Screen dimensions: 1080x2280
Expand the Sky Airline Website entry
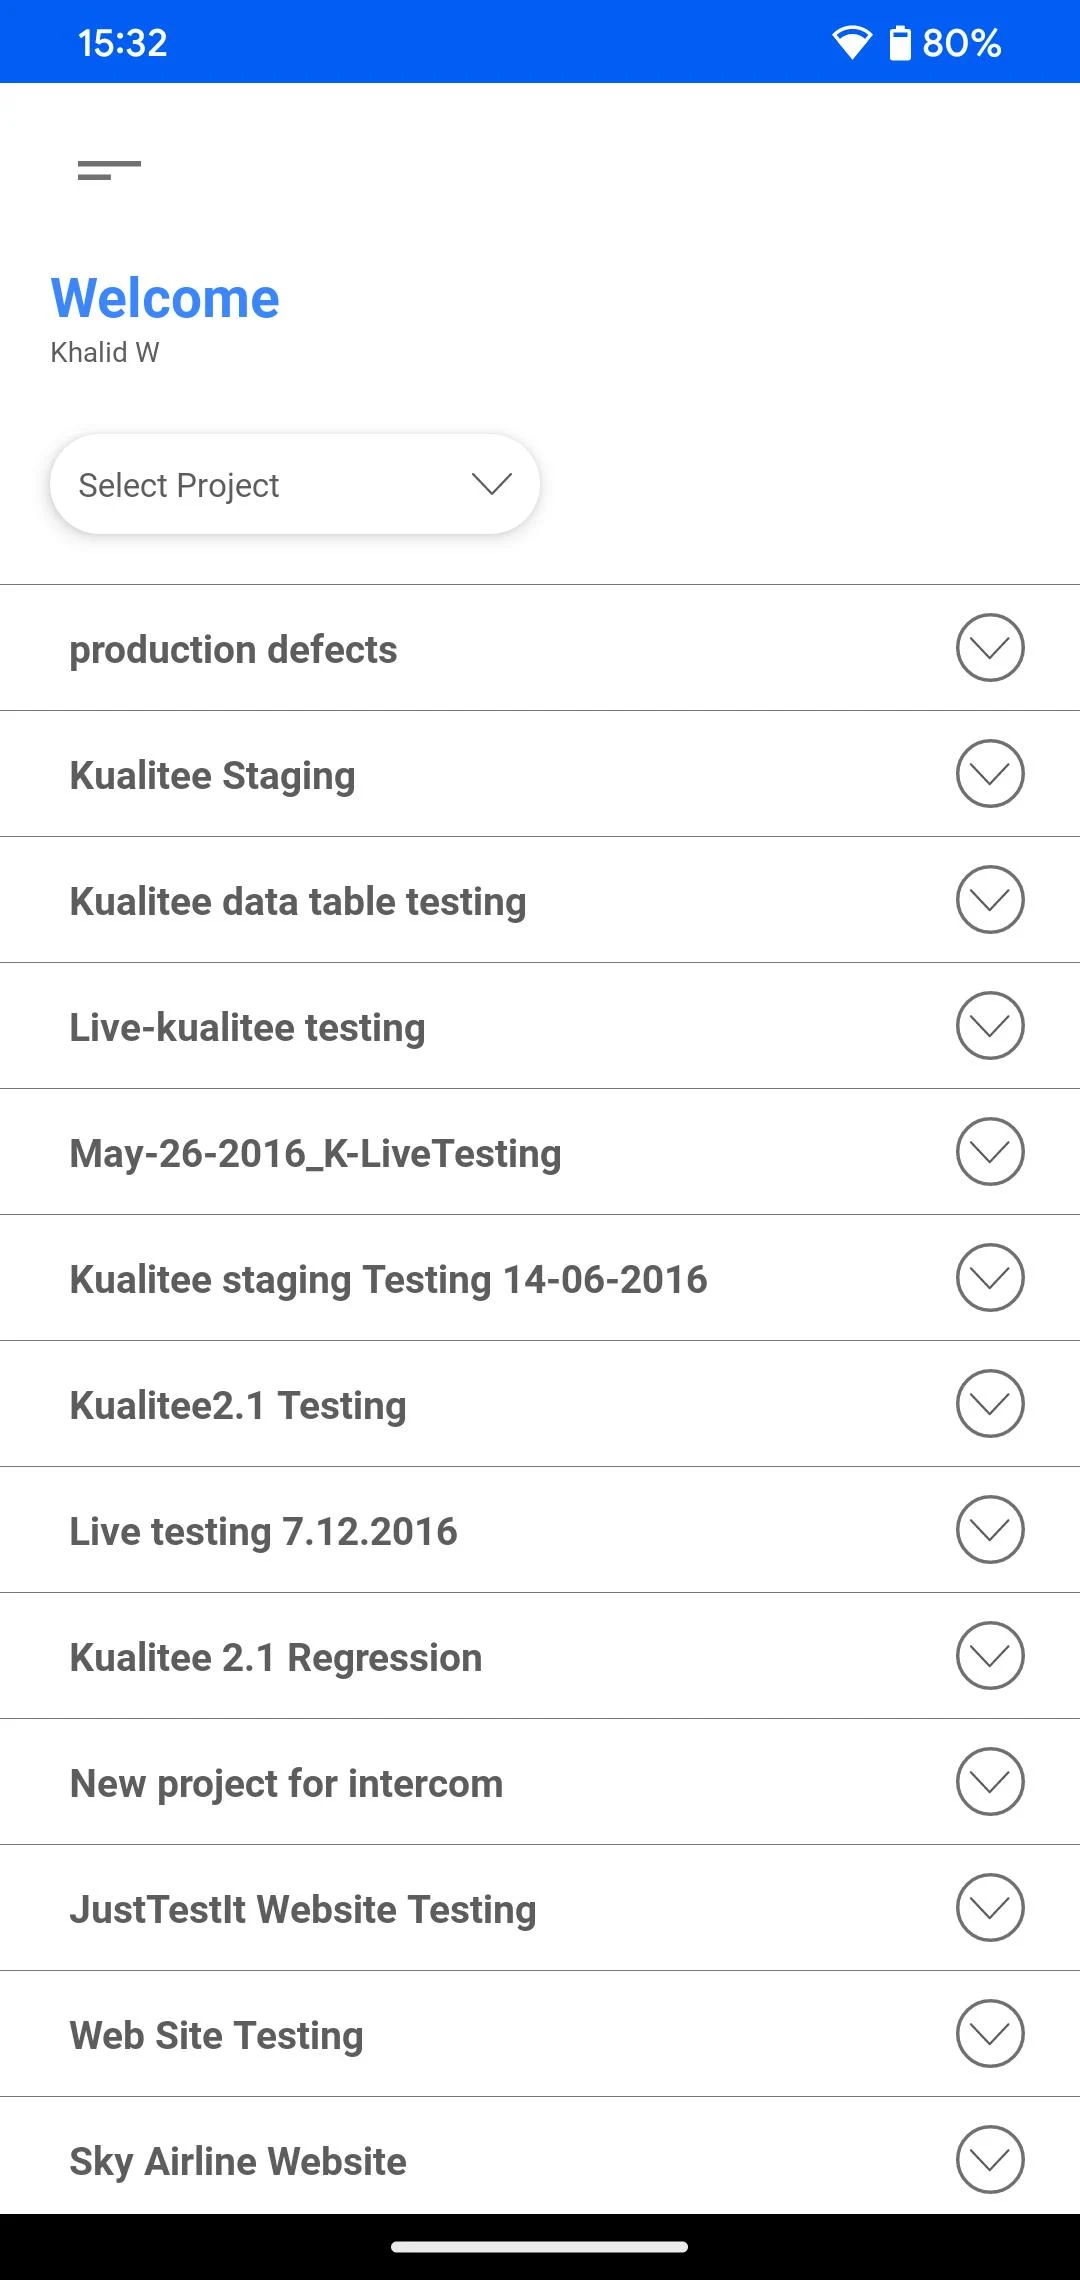pyautogui.click(x=990, y=2160)
